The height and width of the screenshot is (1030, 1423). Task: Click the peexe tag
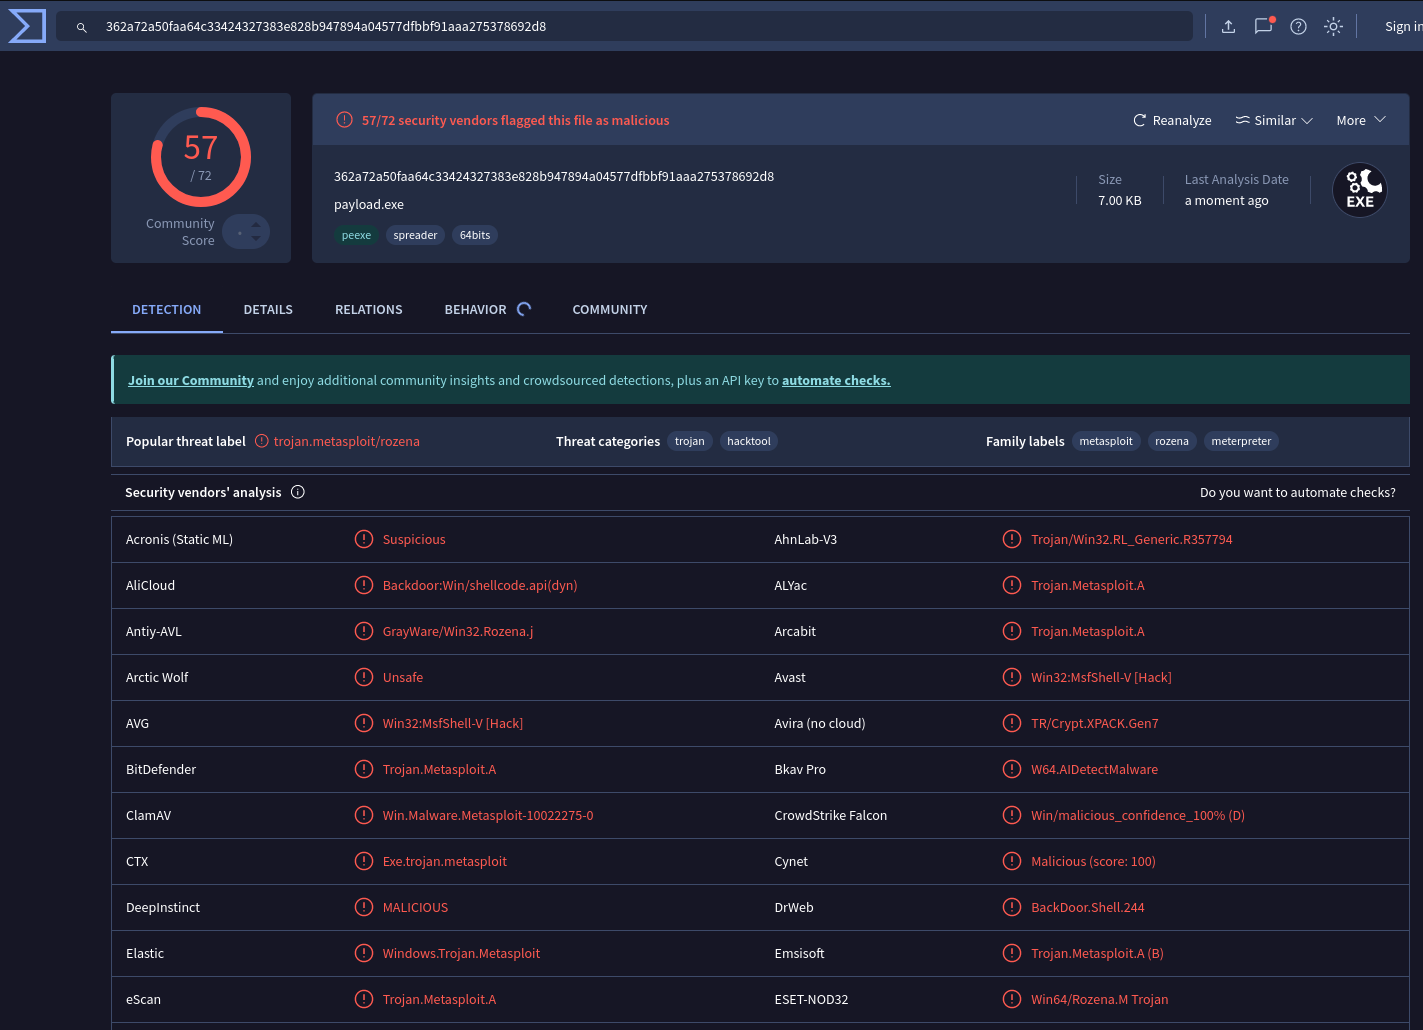(356, 235)
